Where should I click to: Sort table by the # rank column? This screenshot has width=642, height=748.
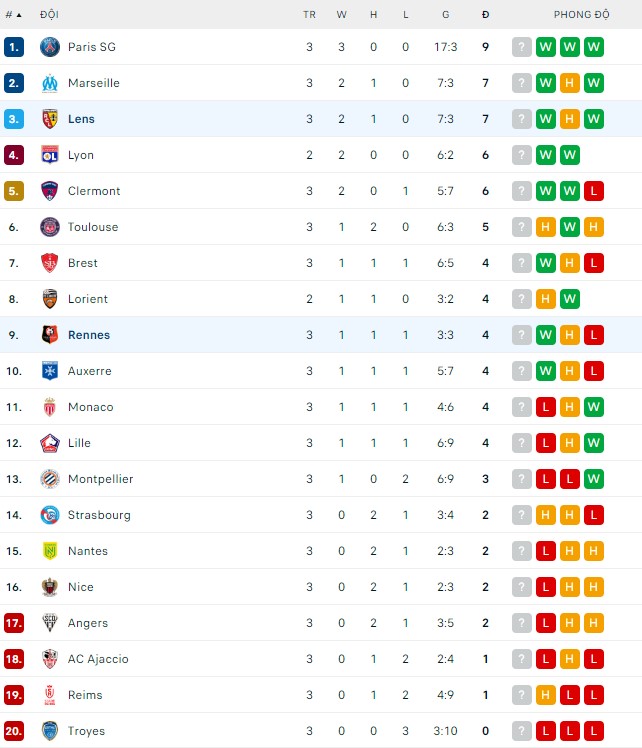coord(13,15)
